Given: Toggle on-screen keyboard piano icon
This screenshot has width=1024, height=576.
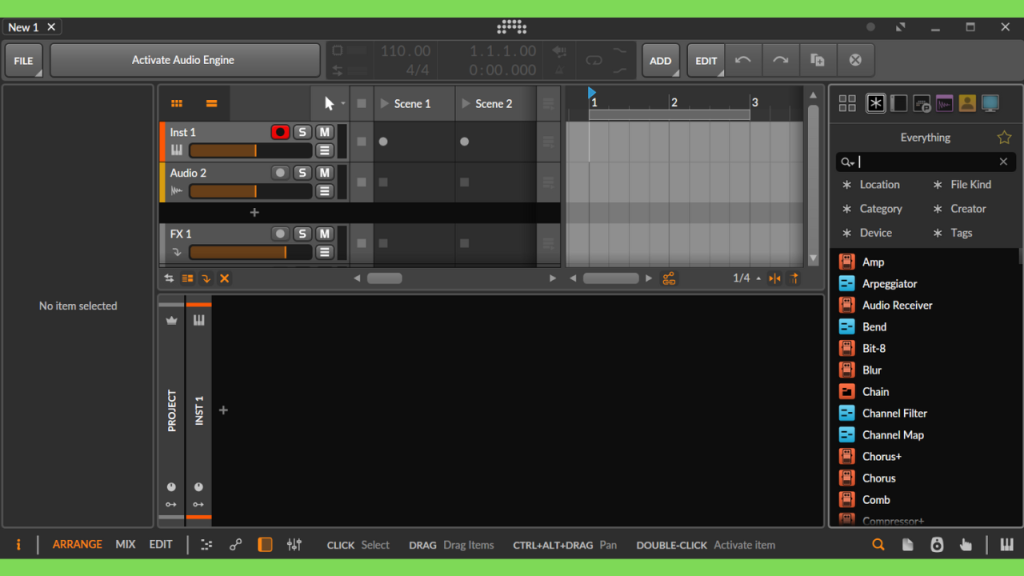Looking at the screenshot, I should click(1006, 545).
